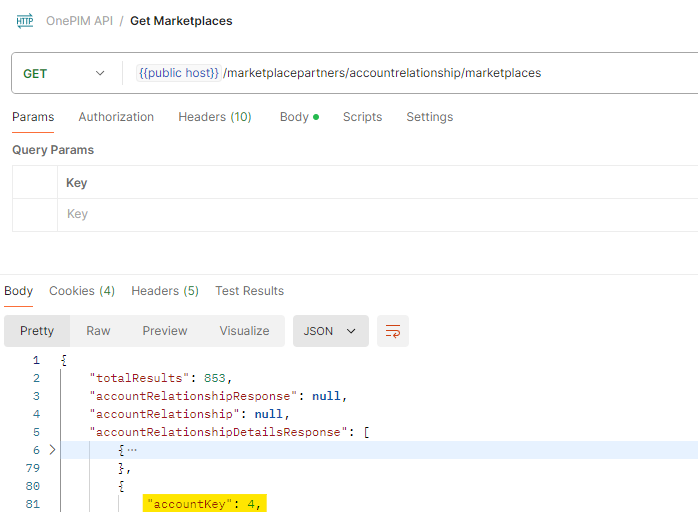Toggle word wrap icon in response toolbar
Viewport: 698px width, 512px height.
point(393,331)
